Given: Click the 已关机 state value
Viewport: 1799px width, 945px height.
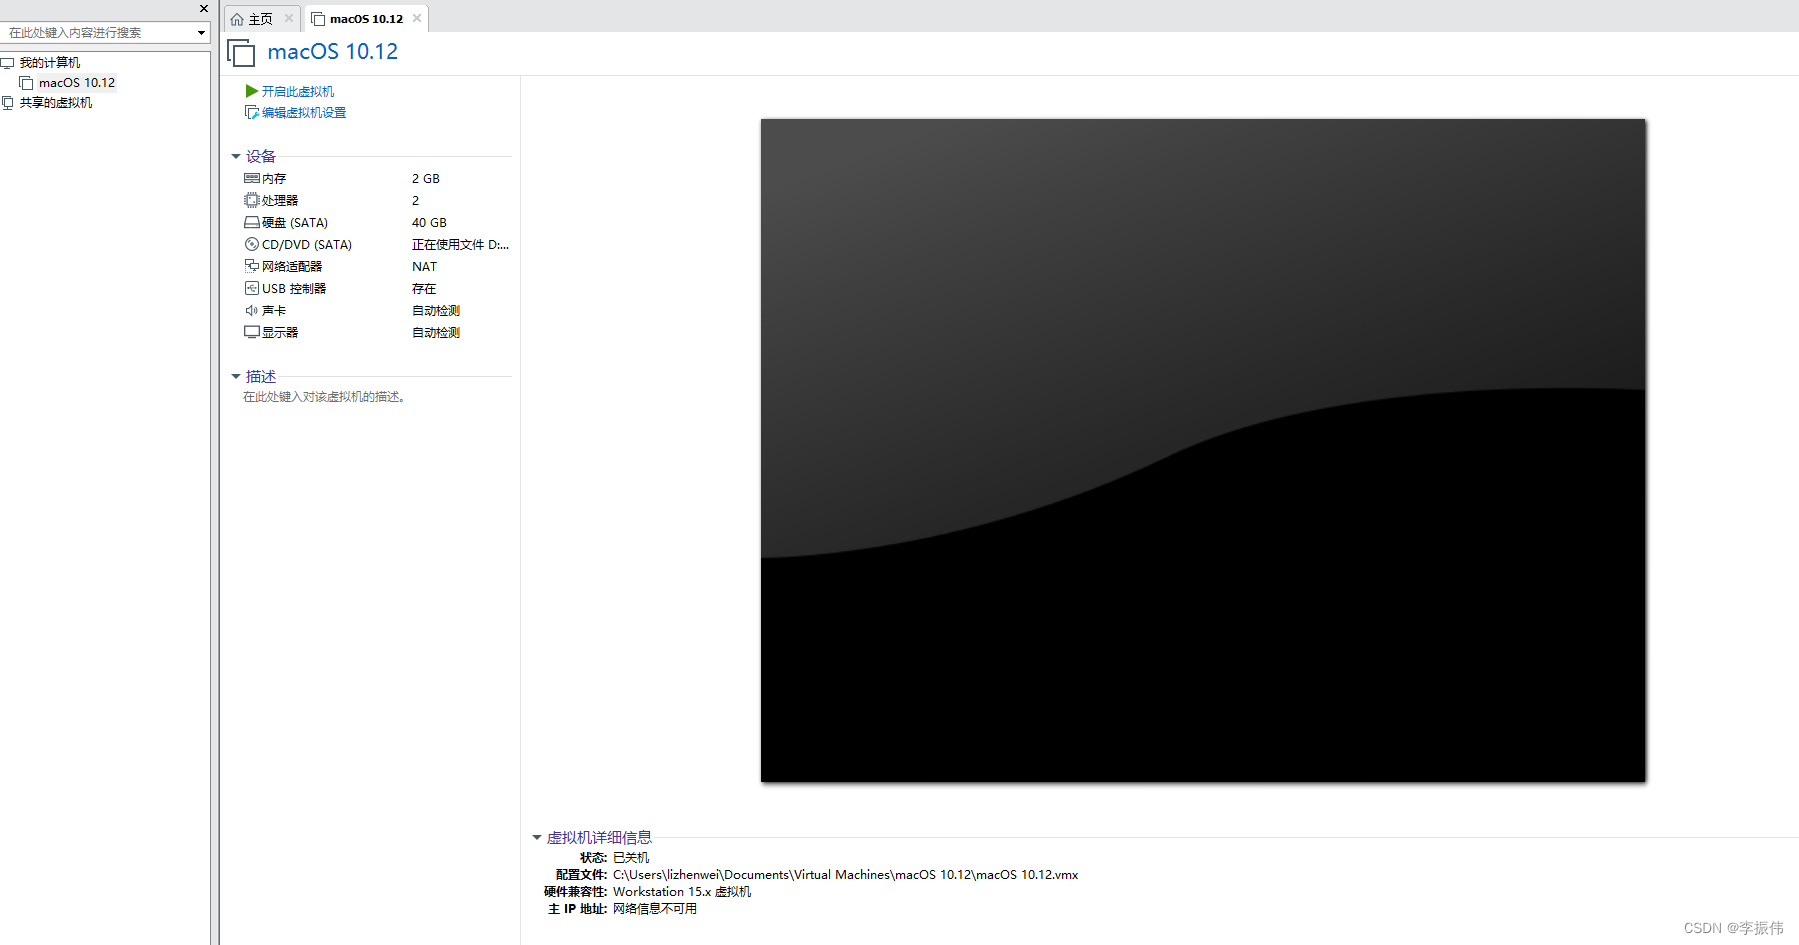Looking at the screenshot, I should 631,857.
